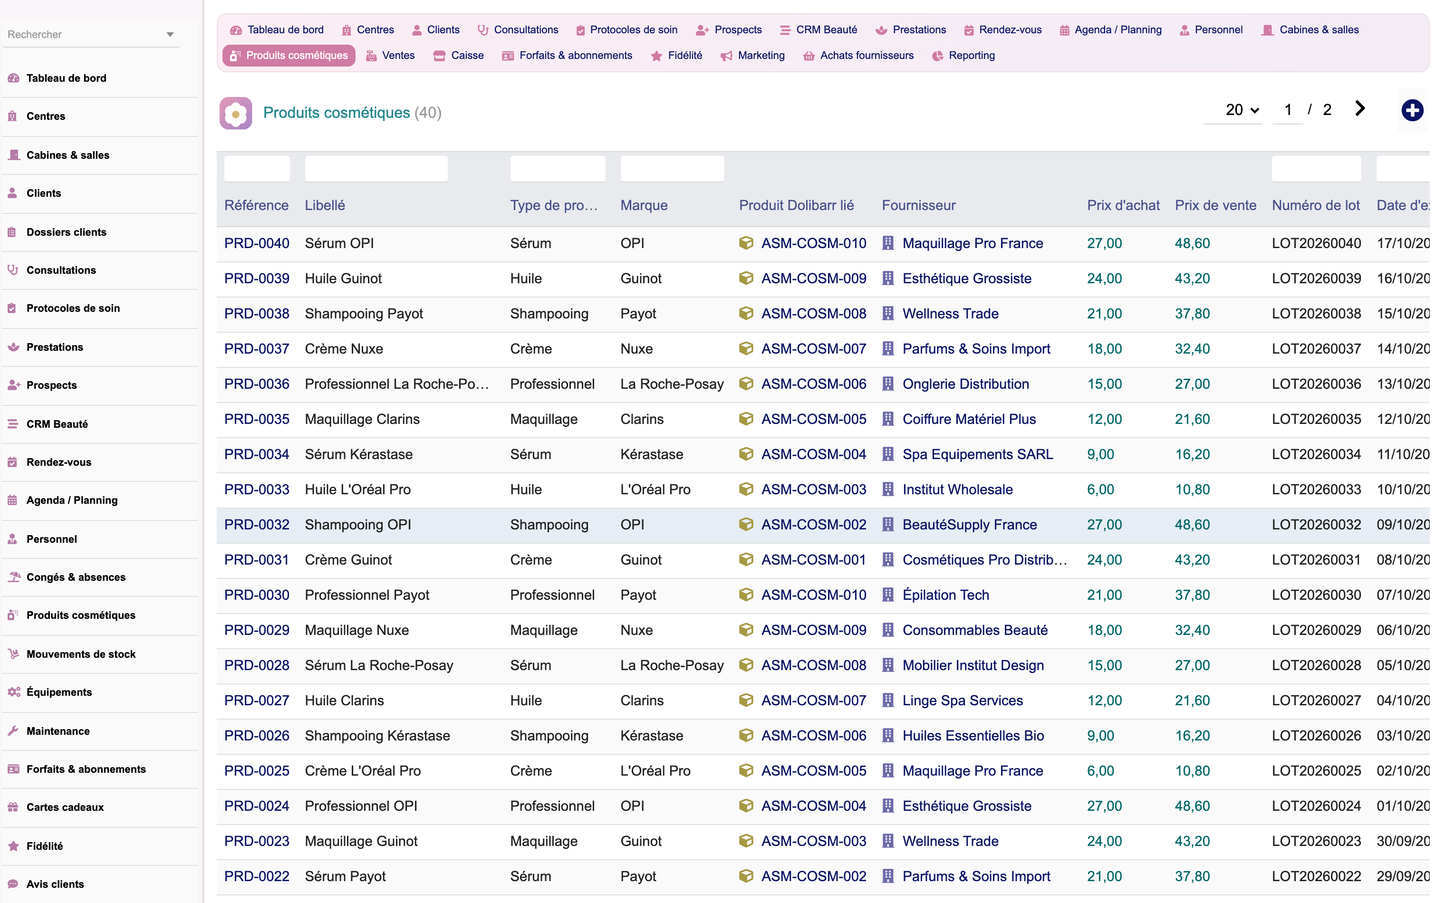Open the Ventes top menu tab
This screenshot has width=1445, height=903.
[390, 56]
